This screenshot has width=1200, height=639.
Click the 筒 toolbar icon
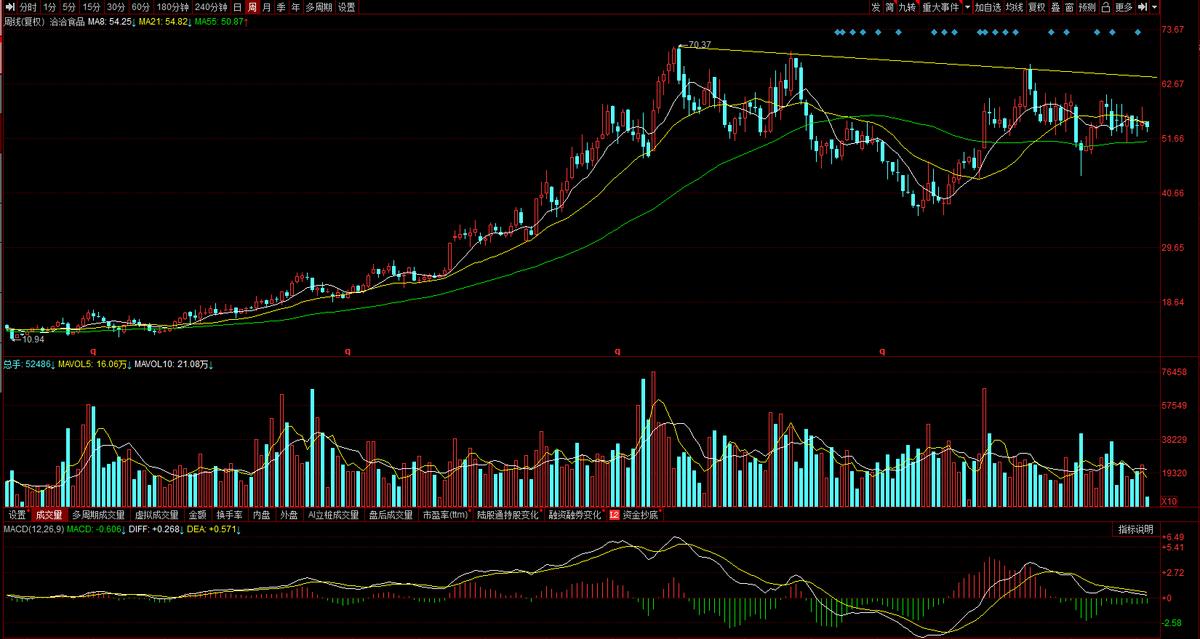click(x=889, y=7)
